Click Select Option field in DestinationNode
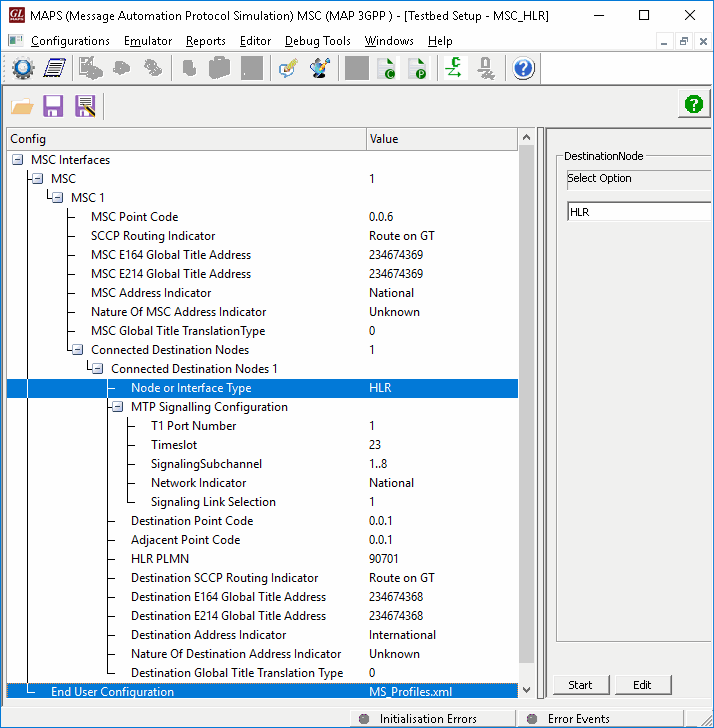The height and width of the screenshot is (728, 714). coord(640,179)
